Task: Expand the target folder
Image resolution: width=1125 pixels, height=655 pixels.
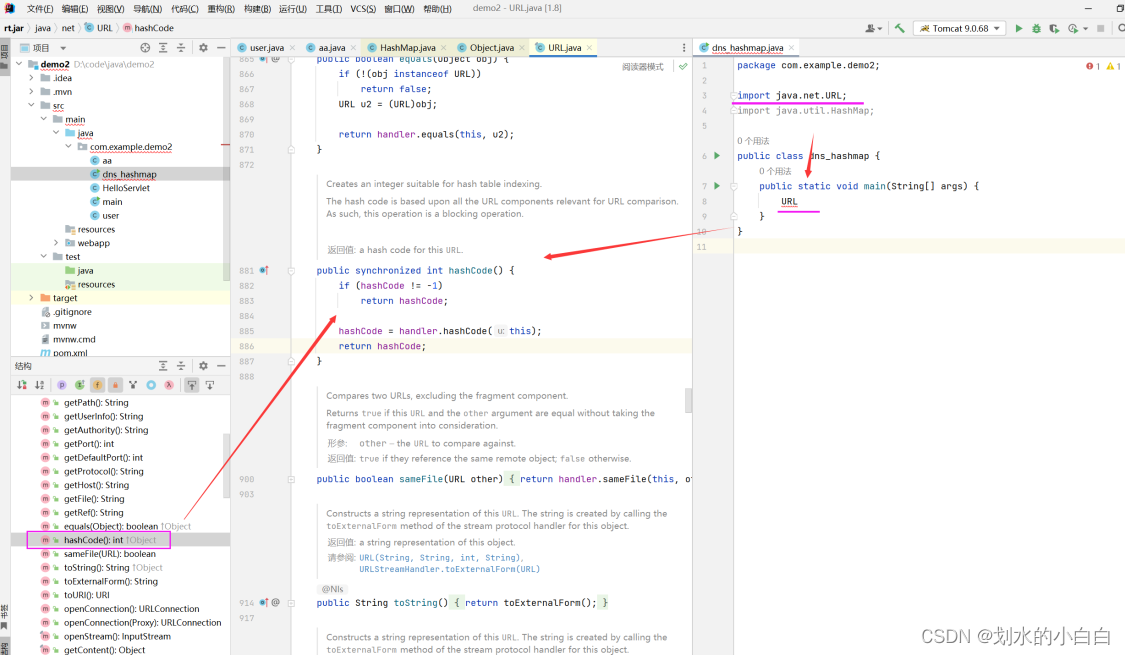Action: pyautogui.click(x=32, y=298)
